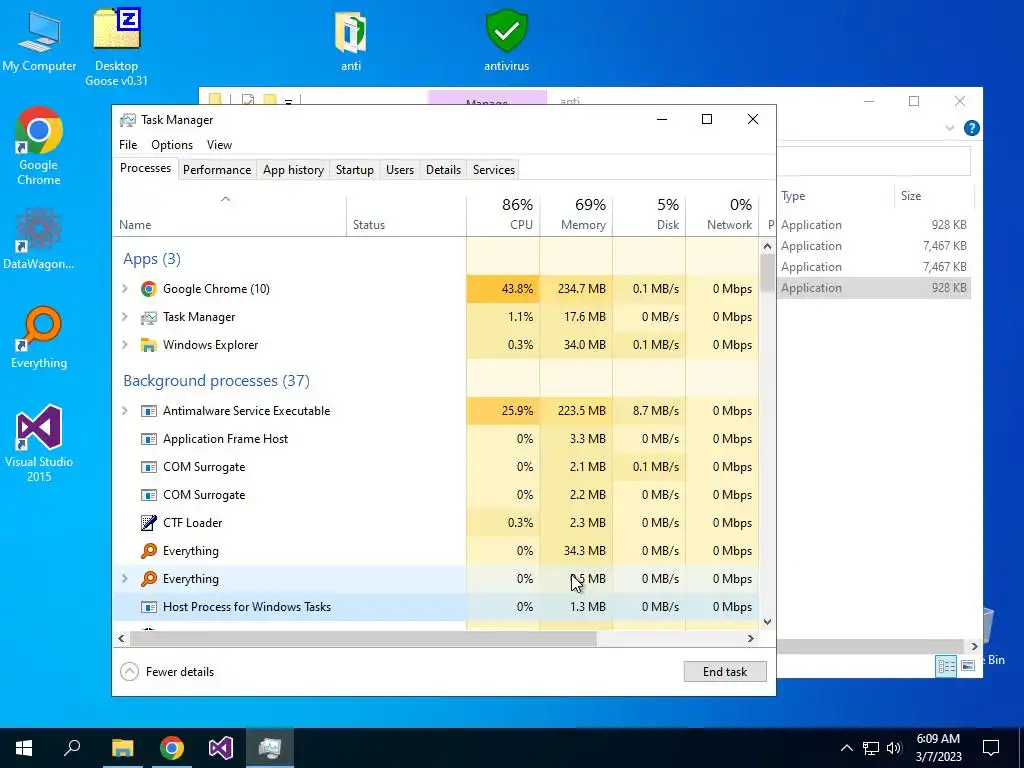
Task: Click the Task Manager title bar icon
Action: (x=127, y=120)
